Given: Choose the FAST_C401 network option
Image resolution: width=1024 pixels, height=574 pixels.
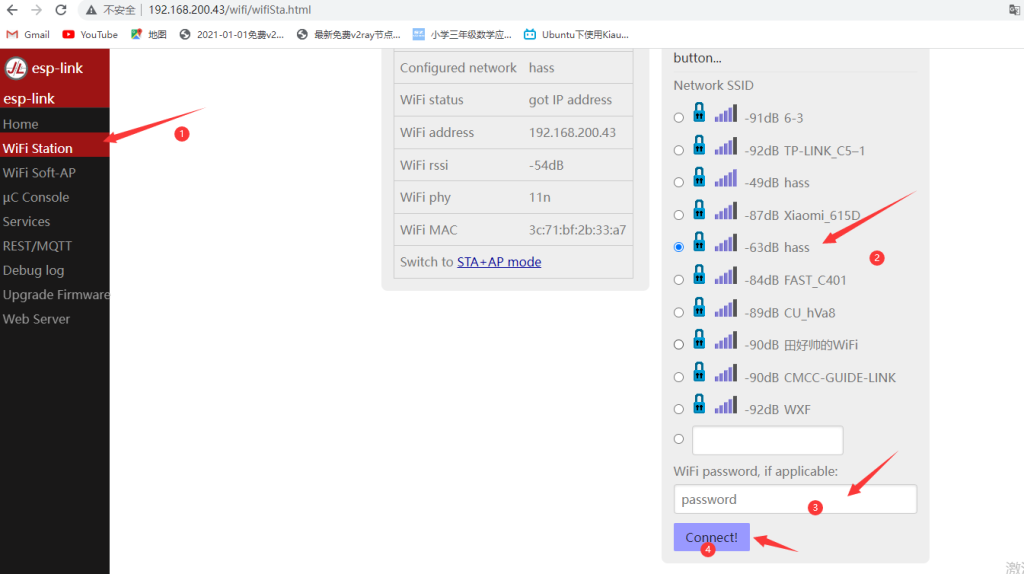Looking at the screenshot, I should [x=679, y=280].
